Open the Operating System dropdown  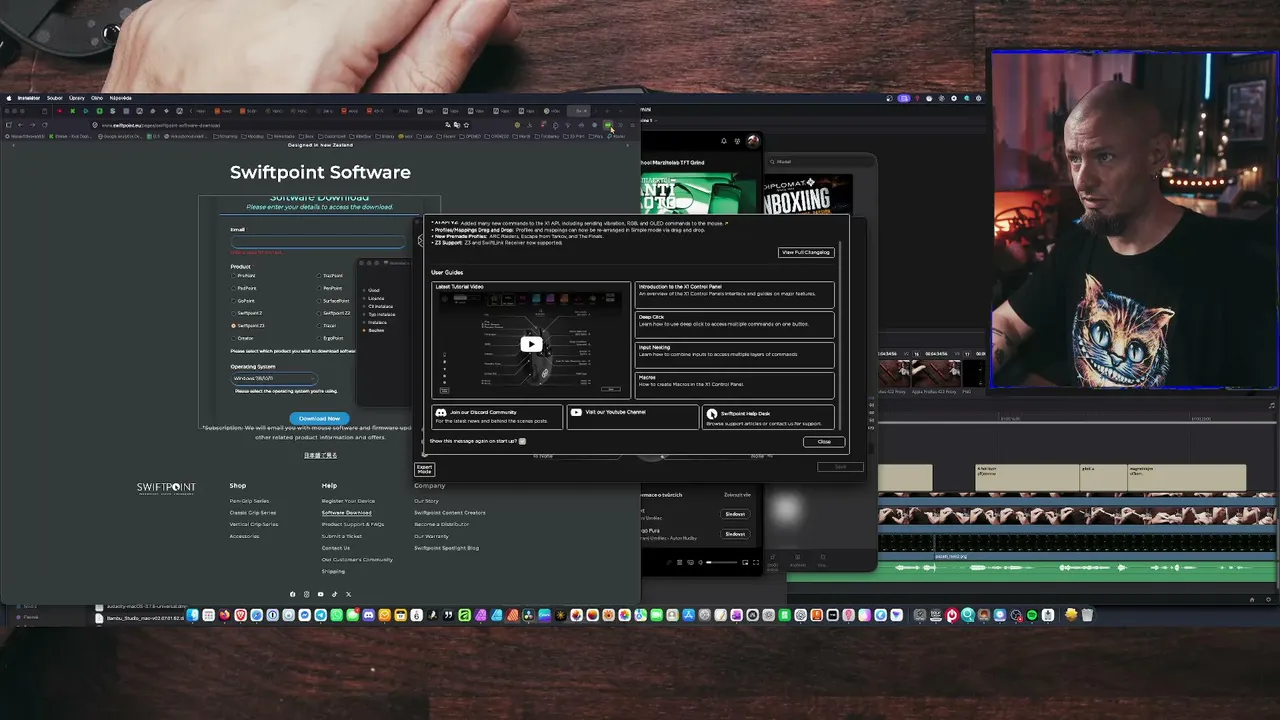274,378
